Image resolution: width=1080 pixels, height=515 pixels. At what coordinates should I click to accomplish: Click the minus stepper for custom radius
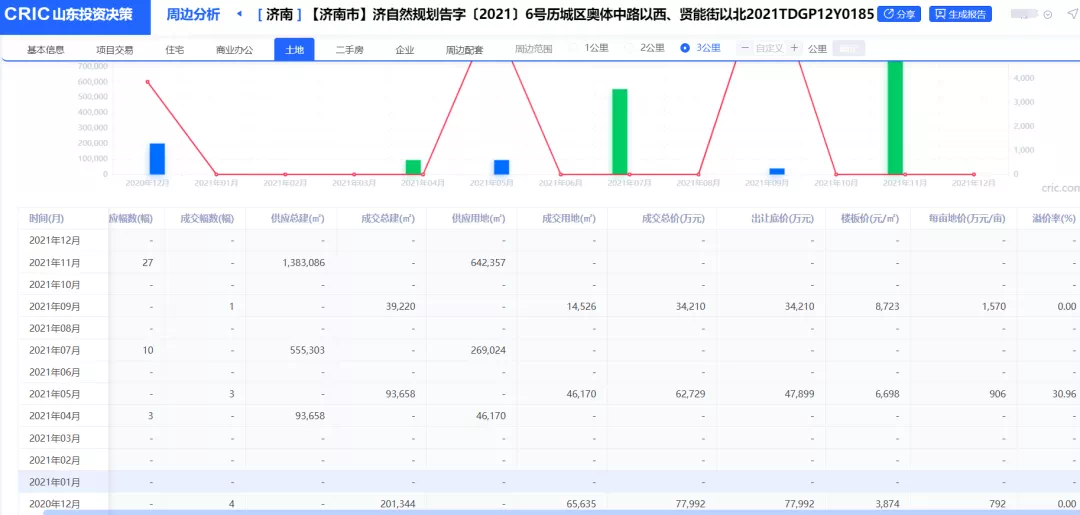pyautogui.click(x=744, y=48)
